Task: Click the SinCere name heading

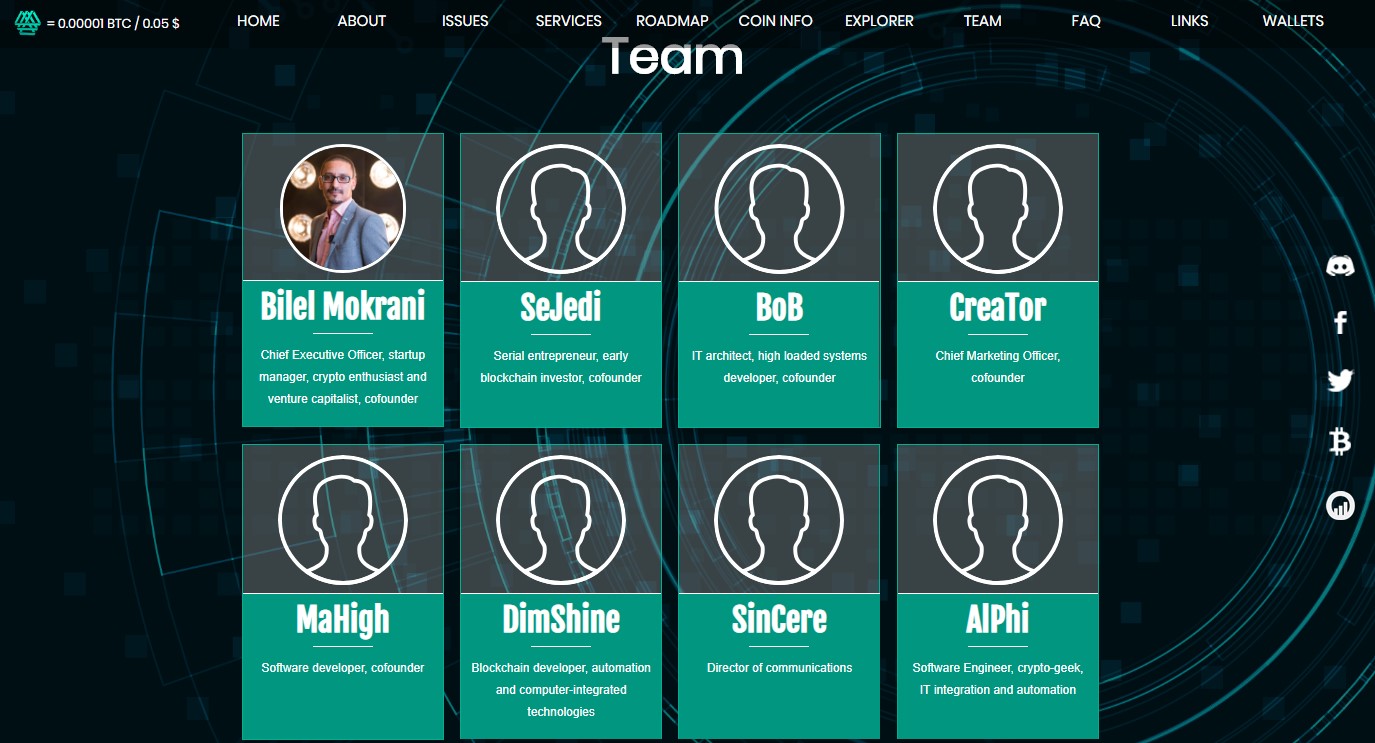Action: pyautogui.click(x=779, y=620)
